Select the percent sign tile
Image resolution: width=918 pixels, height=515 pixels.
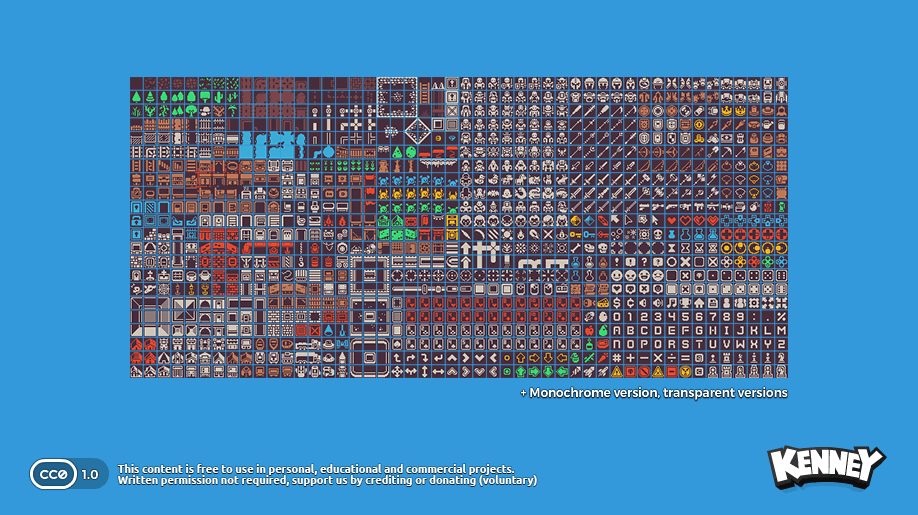(781, 317)
